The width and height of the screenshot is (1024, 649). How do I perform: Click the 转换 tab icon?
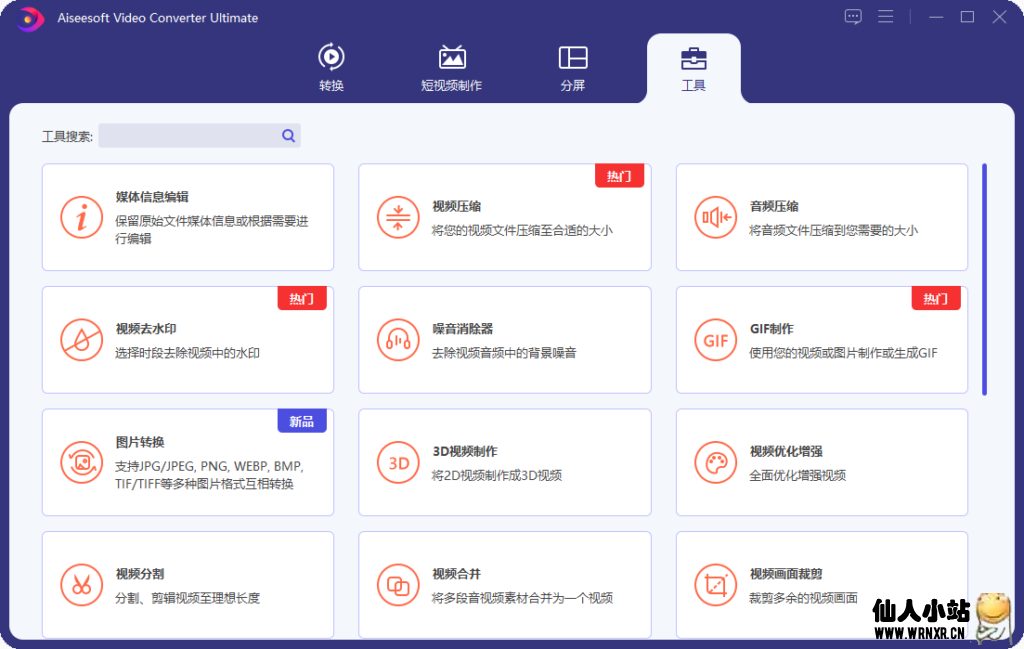click(331, 57)
